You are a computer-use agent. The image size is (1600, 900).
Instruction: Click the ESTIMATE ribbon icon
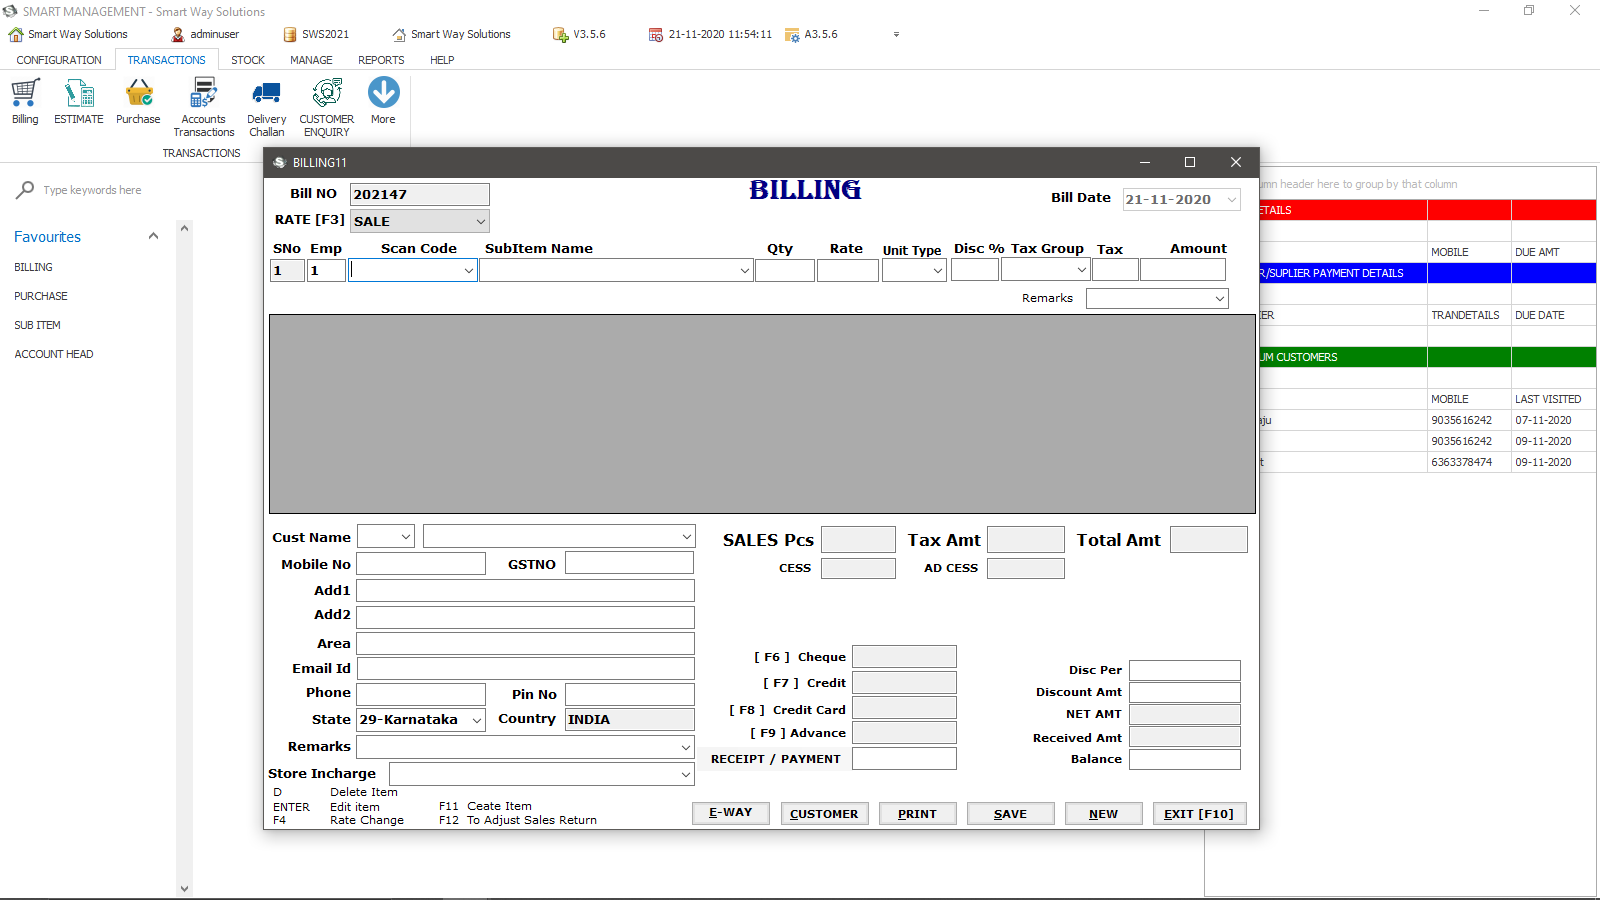79,95
